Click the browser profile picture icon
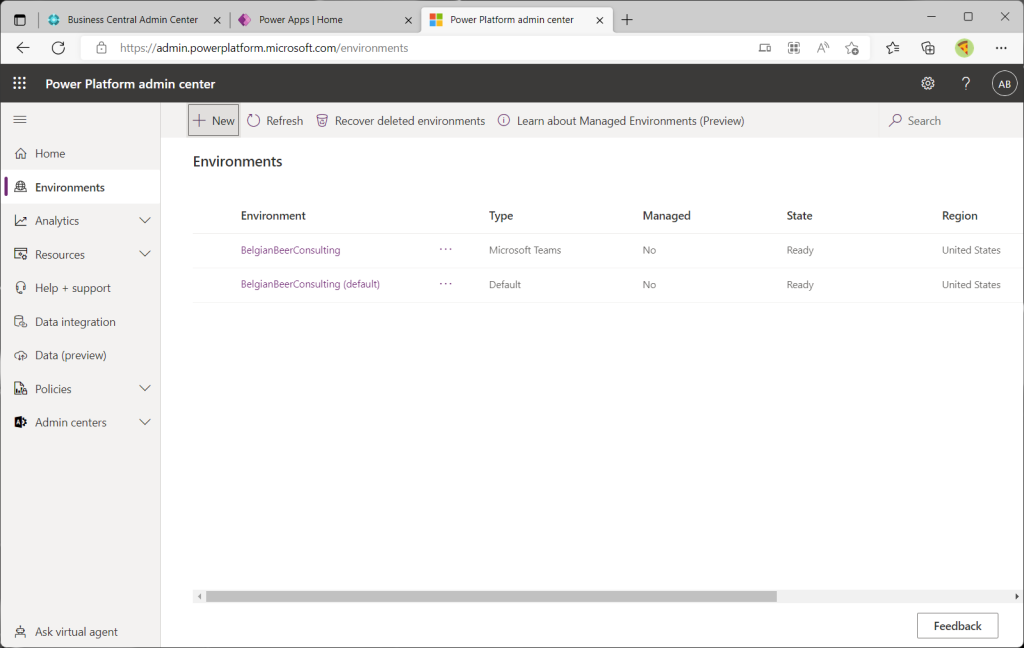 [964, 48]
